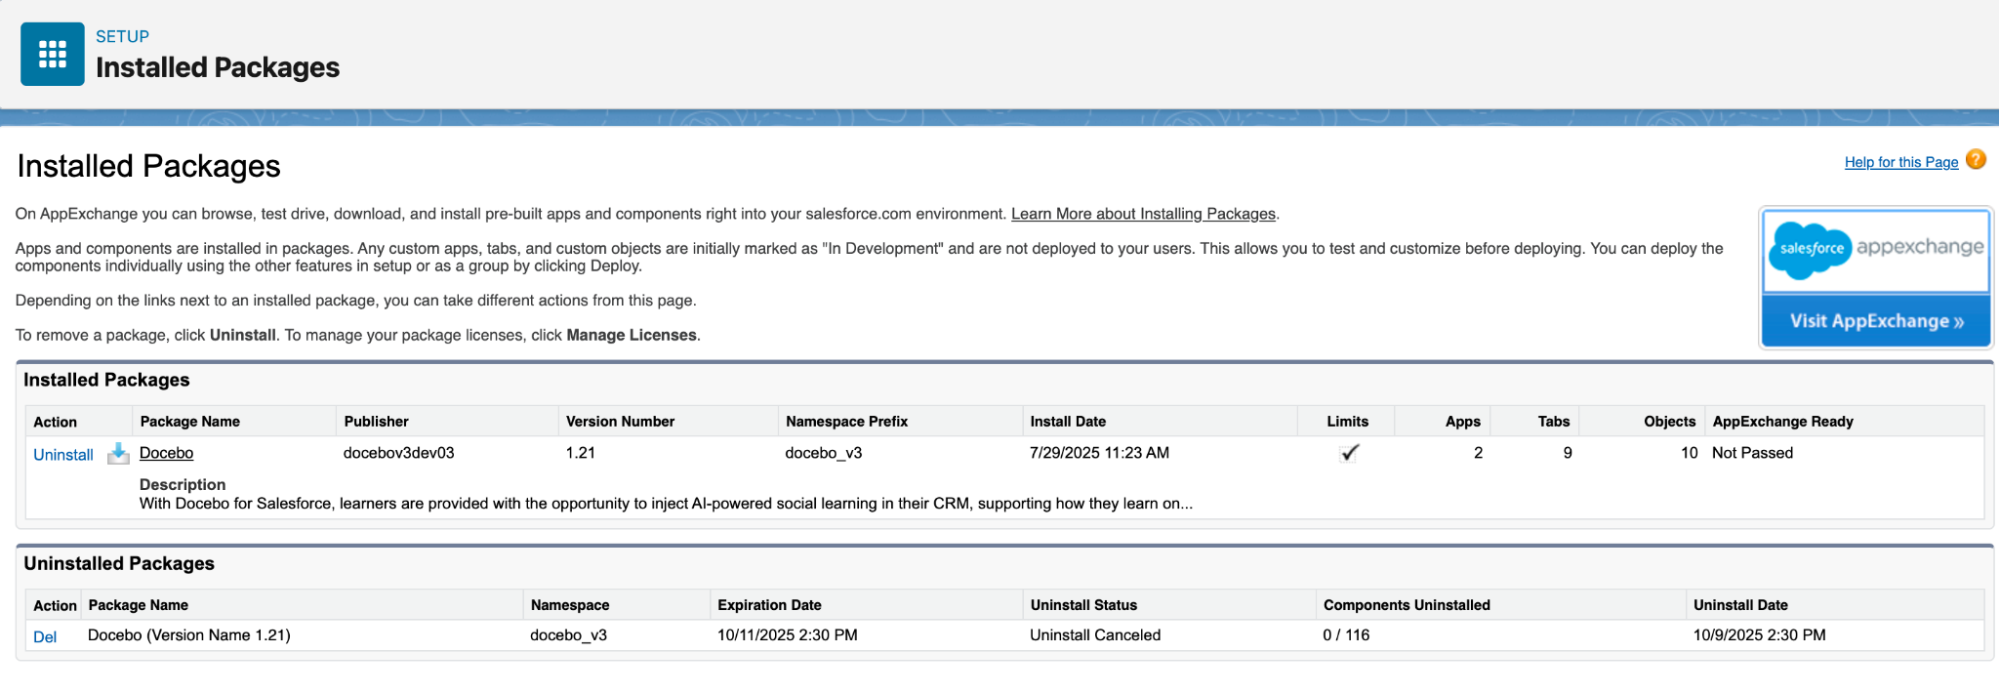
Task: Click the Version Number column header
Action: coord(620,422)
